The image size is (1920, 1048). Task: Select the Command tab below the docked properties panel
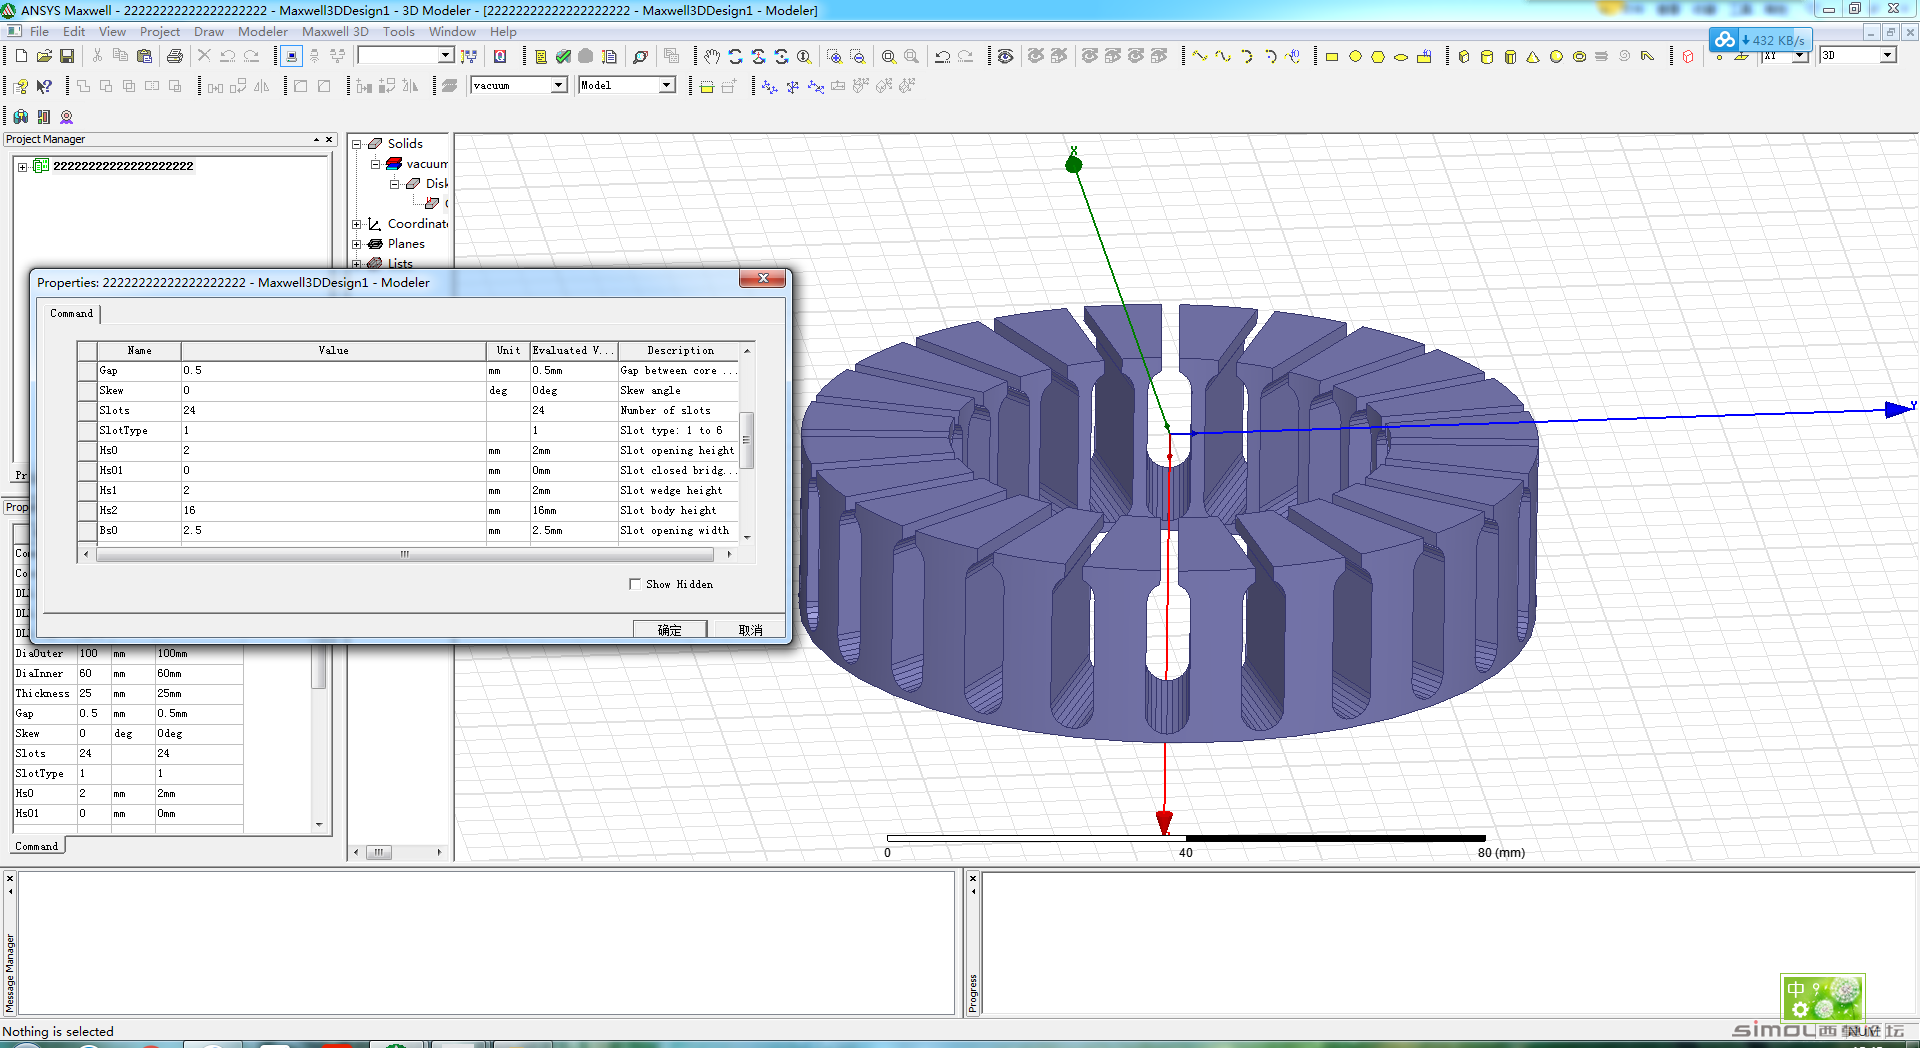(x=37, y=846)
